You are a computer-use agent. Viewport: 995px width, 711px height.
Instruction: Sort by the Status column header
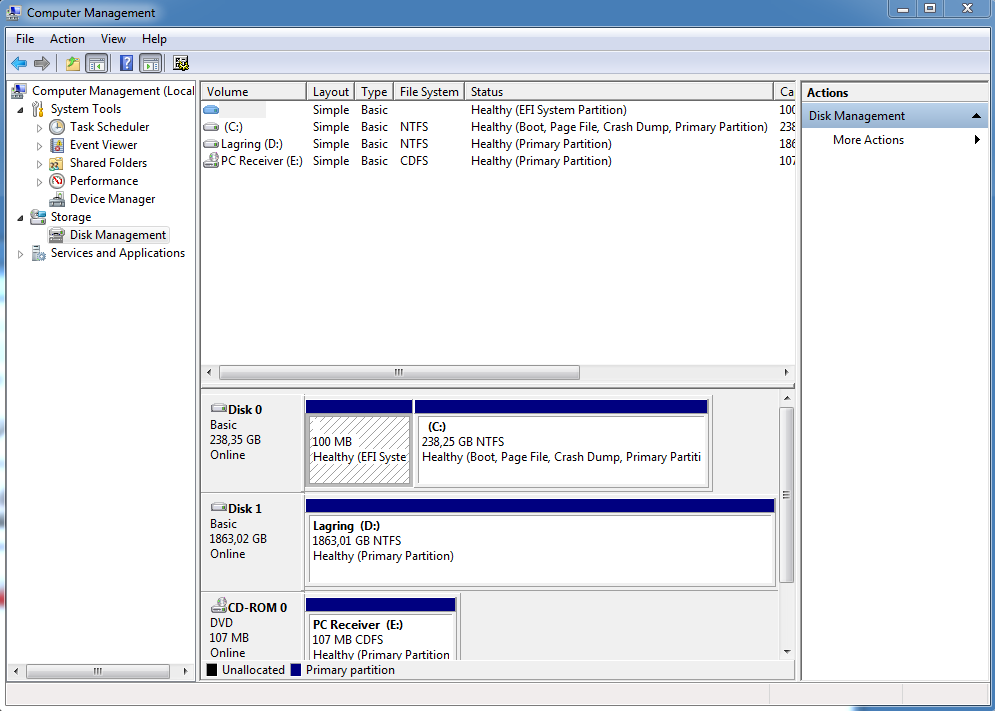tap(619, 92)
